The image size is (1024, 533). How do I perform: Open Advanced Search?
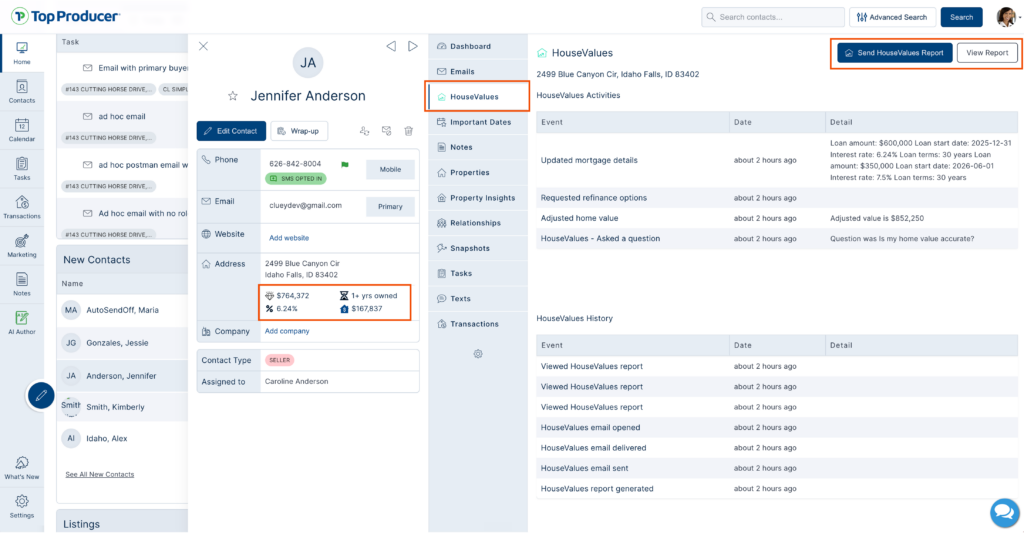(892, 17)
